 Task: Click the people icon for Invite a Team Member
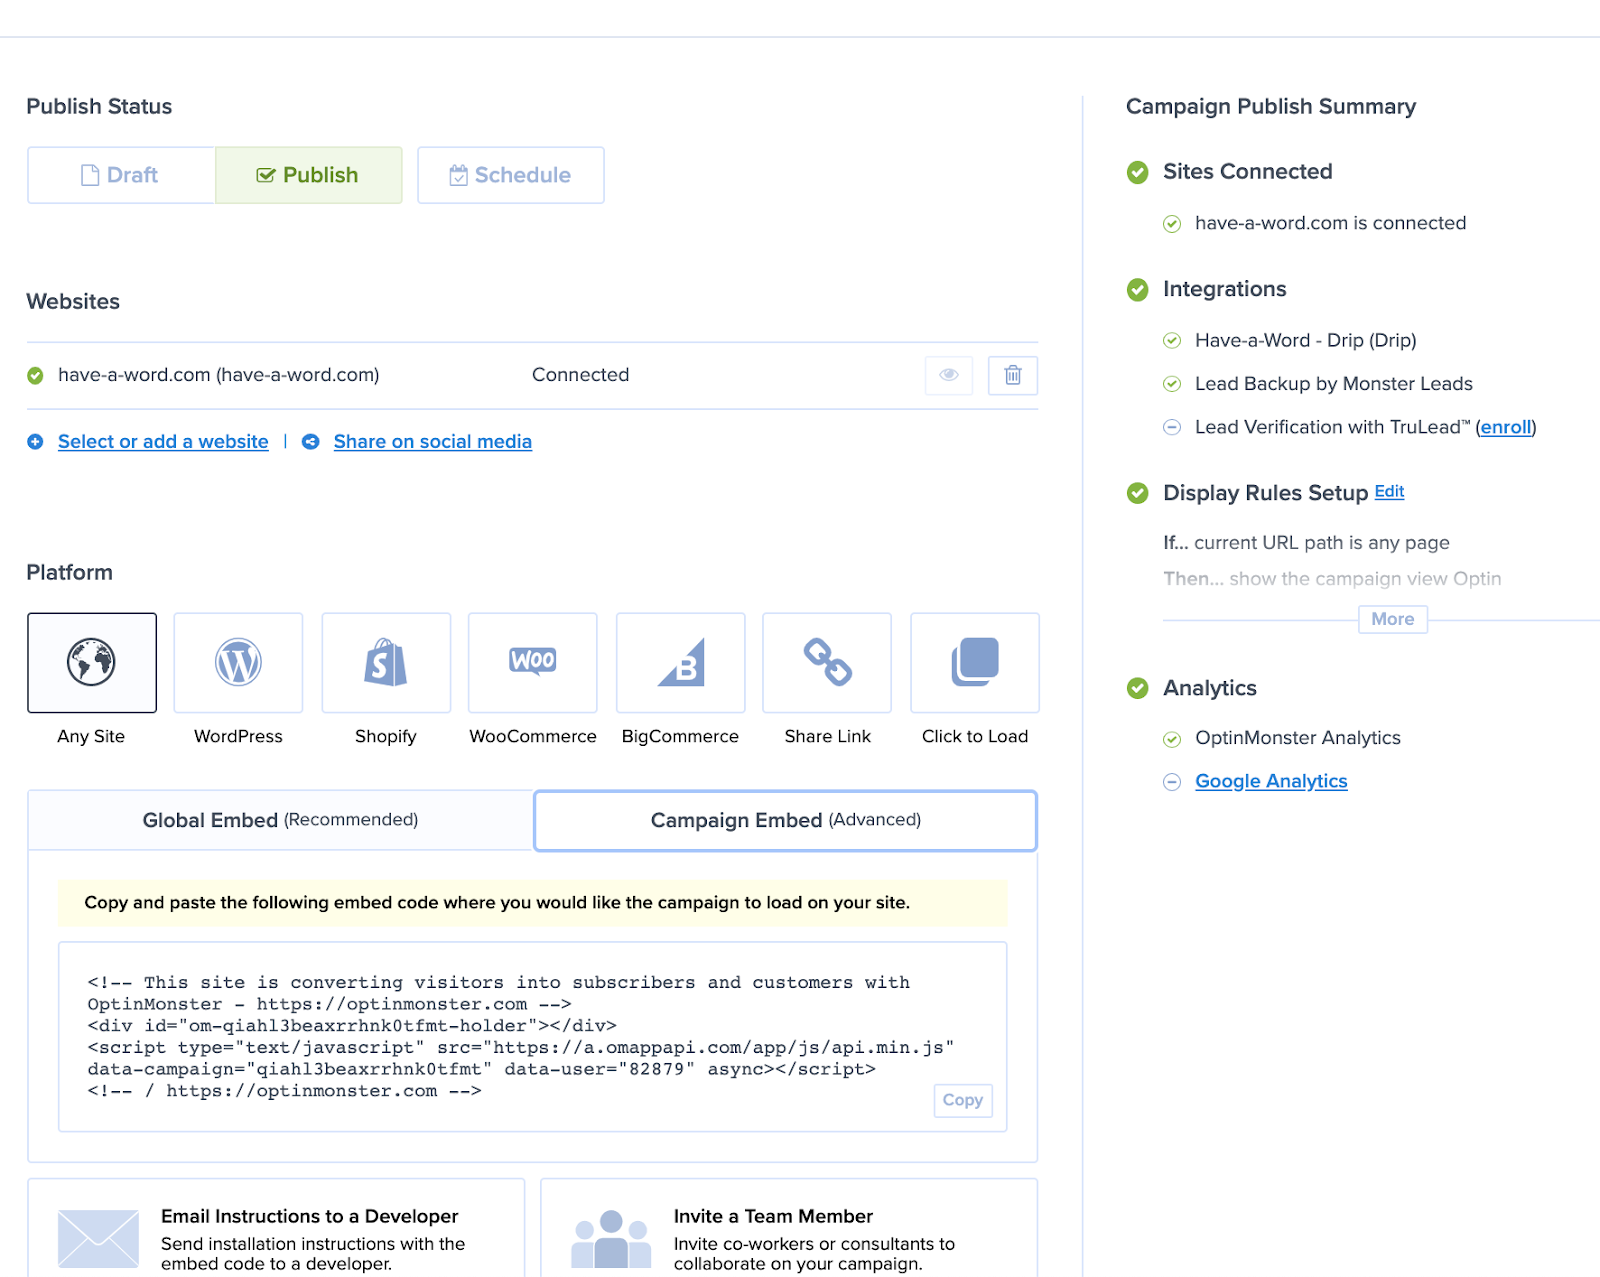(x=611, y=1239)
